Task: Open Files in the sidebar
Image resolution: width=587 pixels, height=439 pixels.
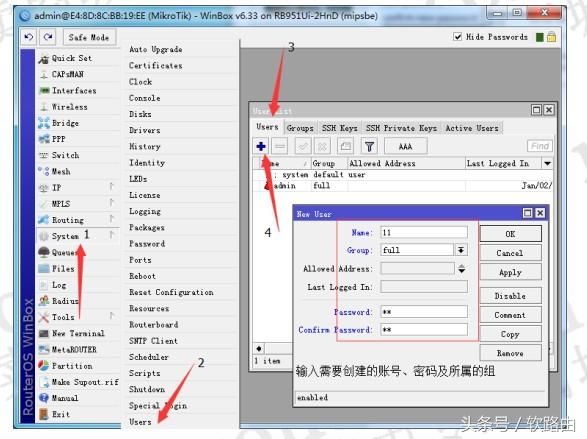Action: click(63, 269)
